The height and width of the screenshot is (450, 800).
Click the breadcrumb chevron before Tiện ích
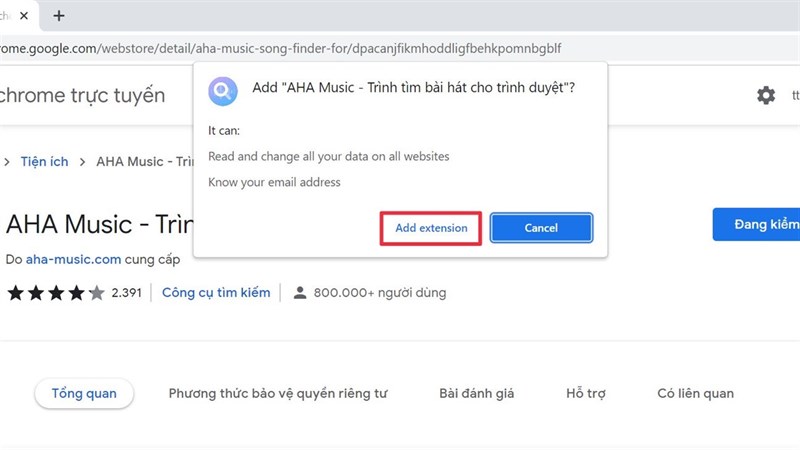(x=7, y=162)
